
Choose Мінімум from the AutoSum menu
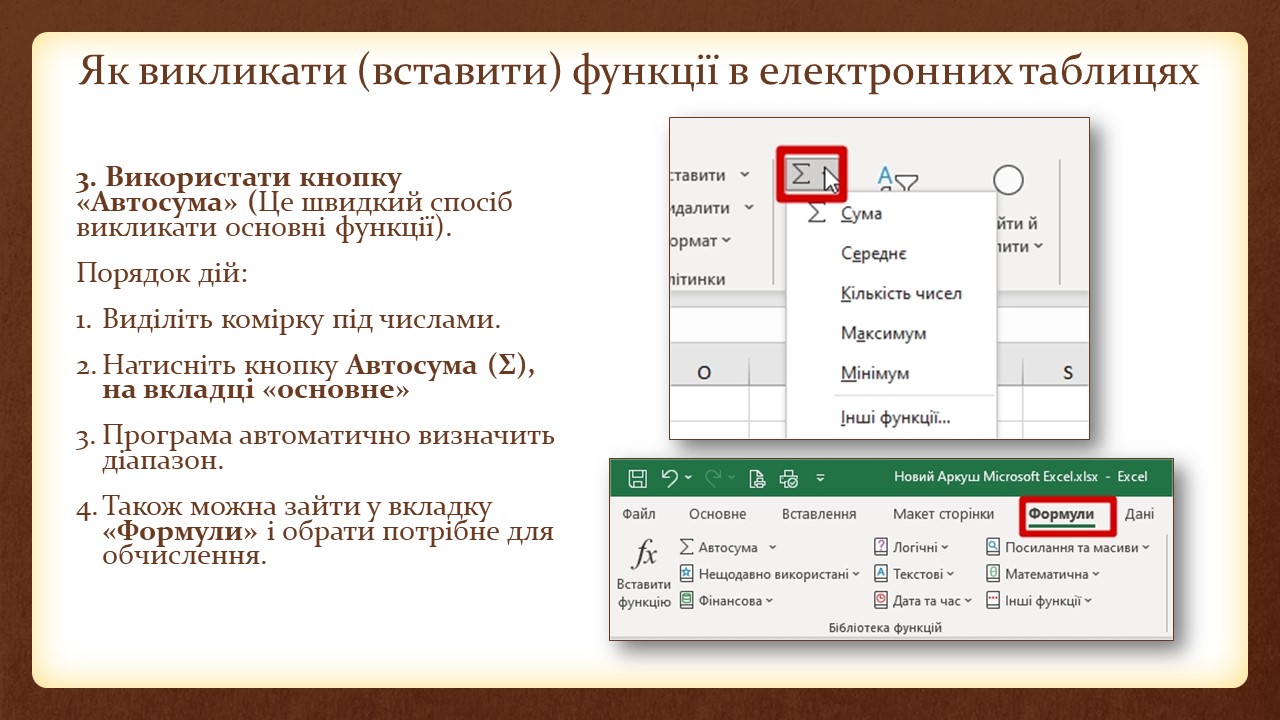click(875, 373)
